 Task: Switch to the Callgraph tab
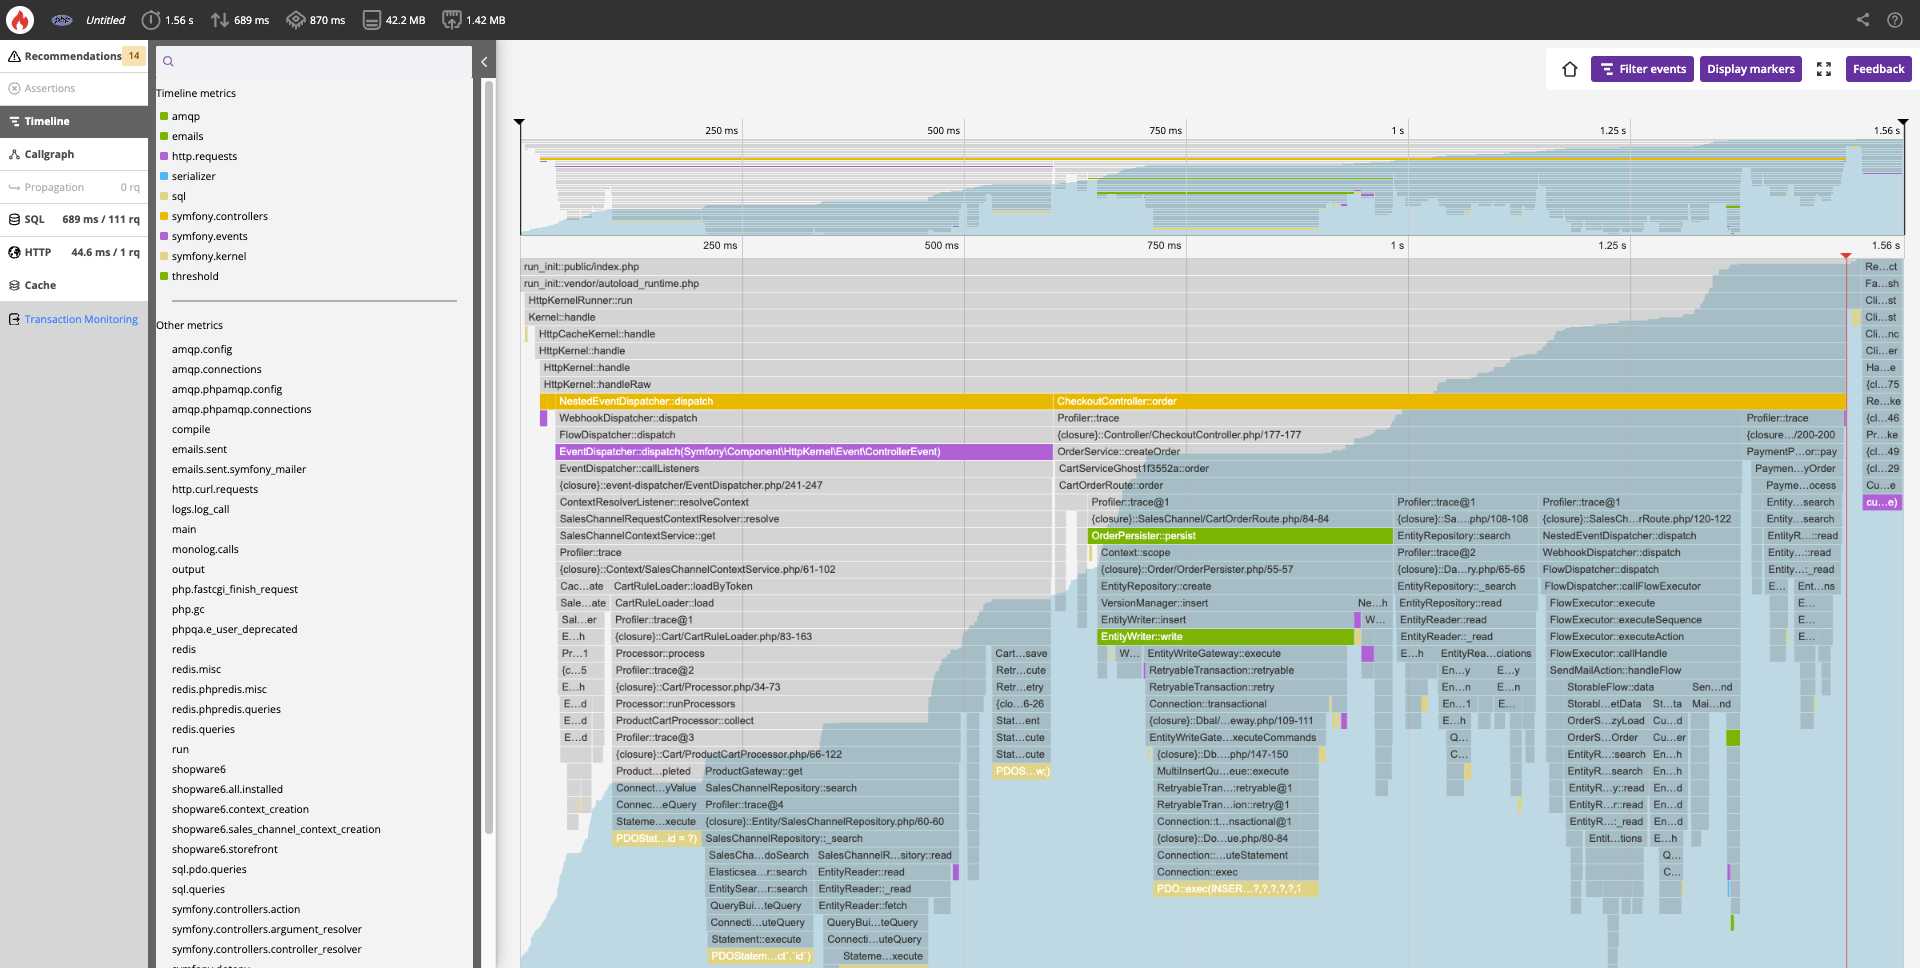(49, 154)
